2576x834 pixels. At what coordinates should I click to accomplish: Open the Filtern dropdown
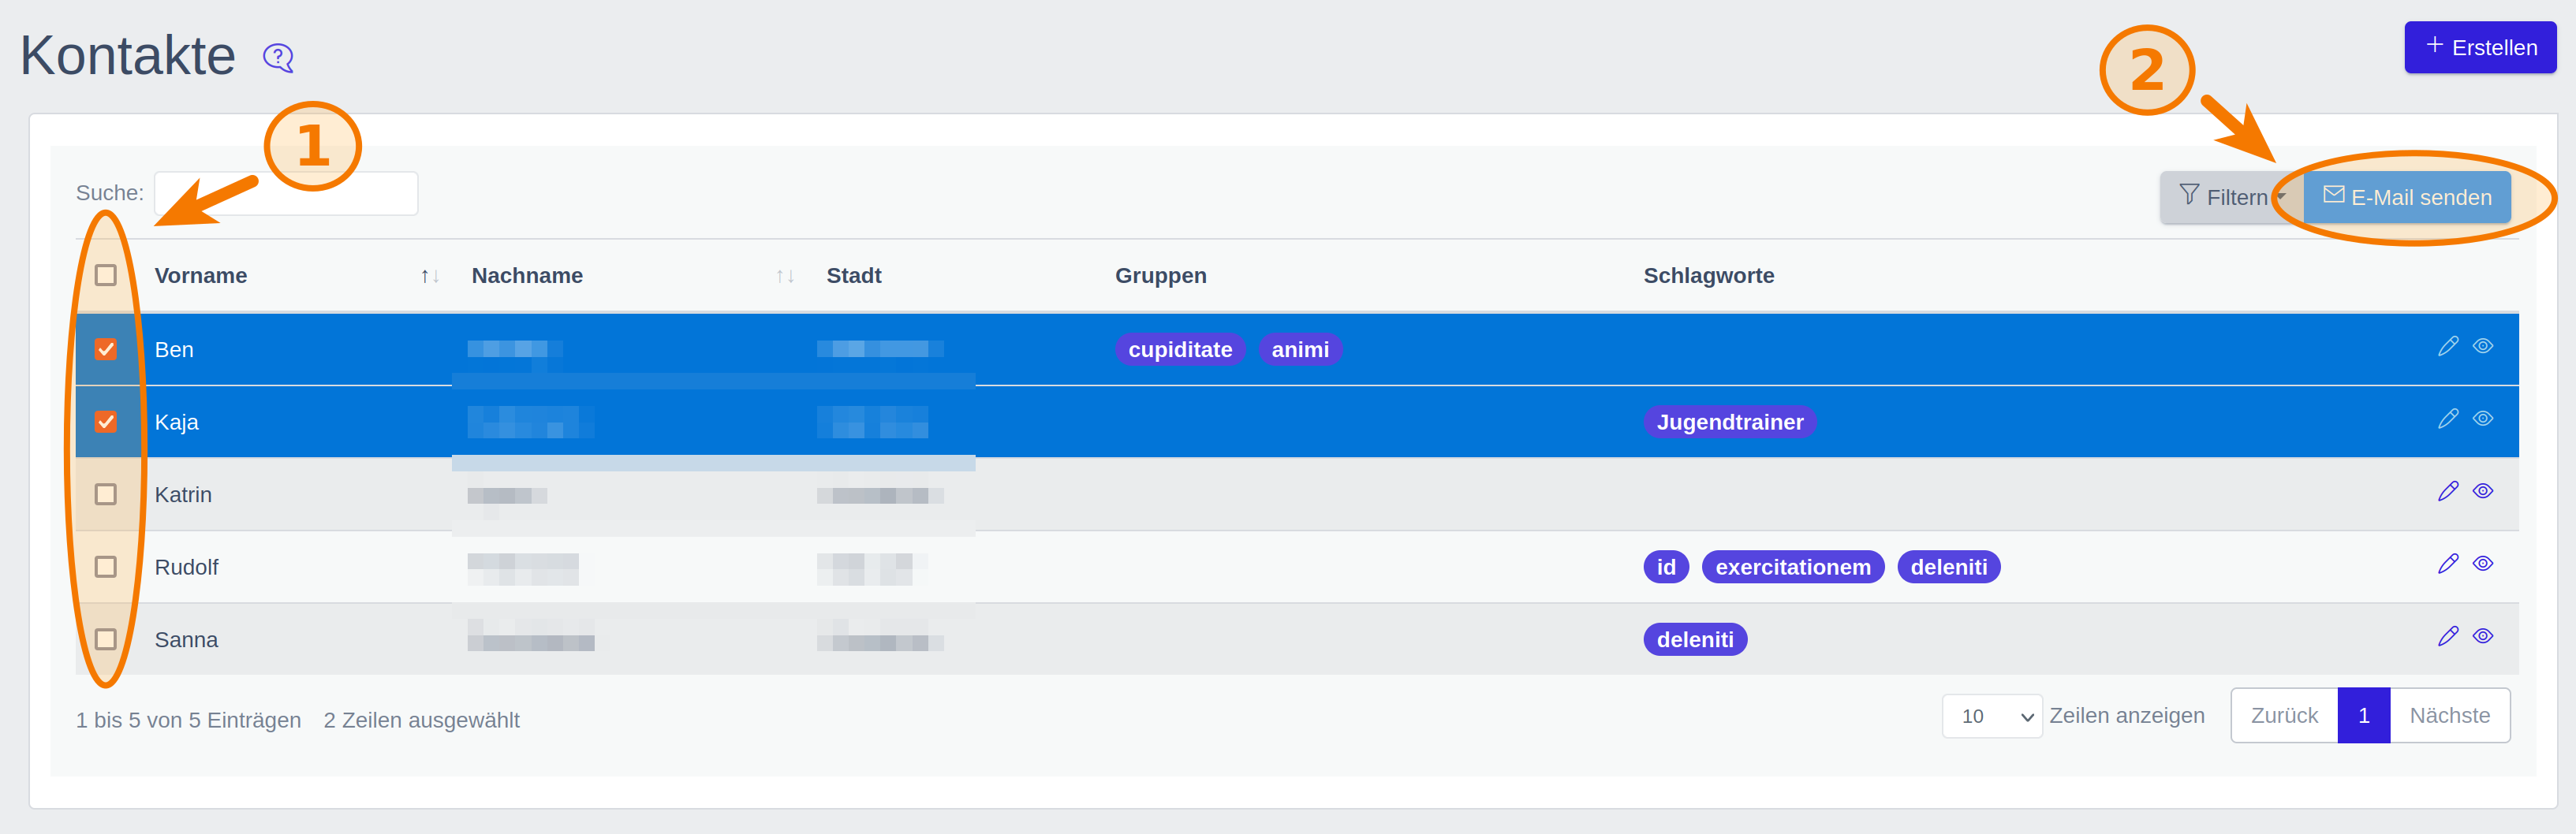(2230, 197)
